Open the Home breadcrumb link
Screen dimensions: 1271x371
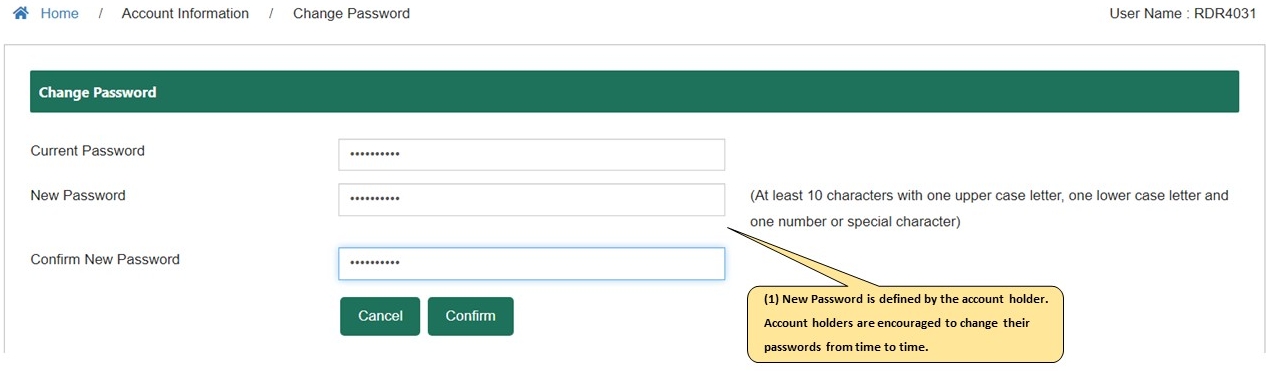(59, 14)
